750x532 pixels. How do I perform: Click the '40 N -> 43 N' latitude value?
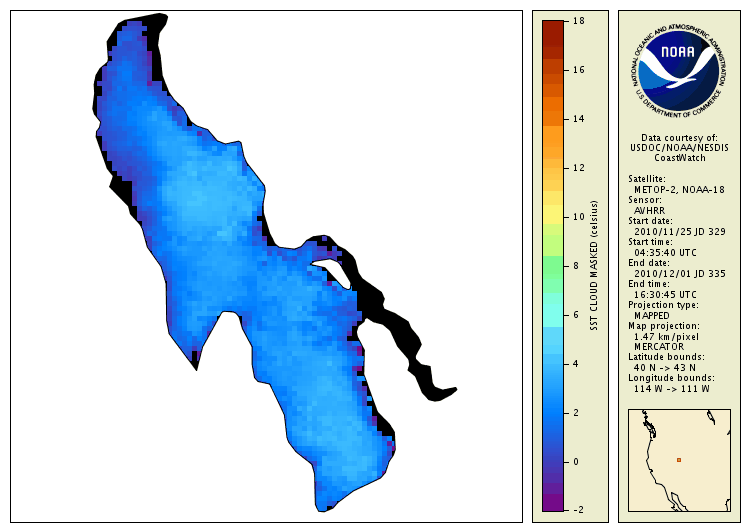665,368
